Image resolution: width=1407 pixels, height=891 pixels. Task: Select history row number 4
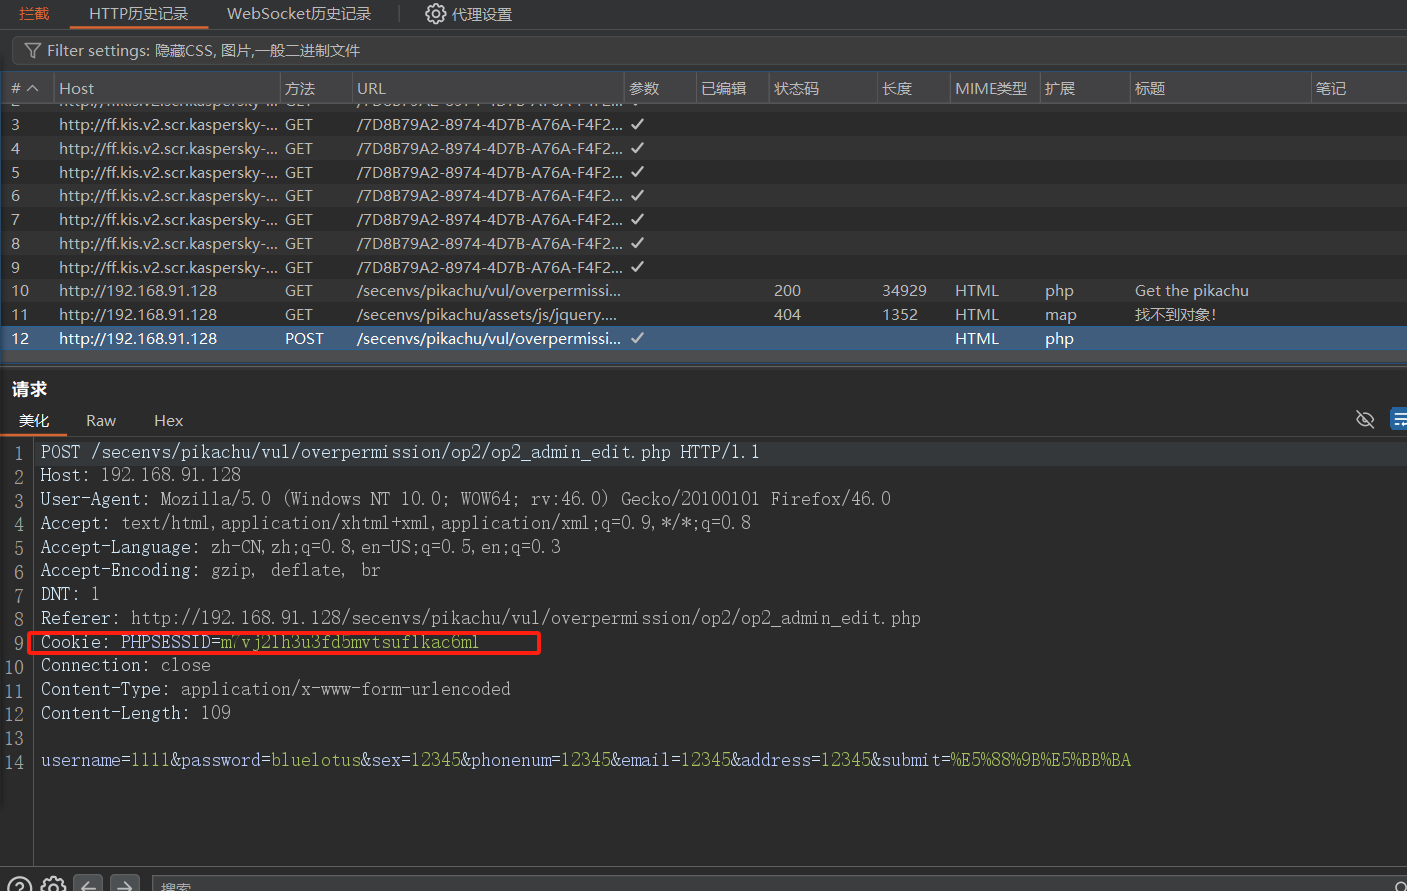click(703, 148)
